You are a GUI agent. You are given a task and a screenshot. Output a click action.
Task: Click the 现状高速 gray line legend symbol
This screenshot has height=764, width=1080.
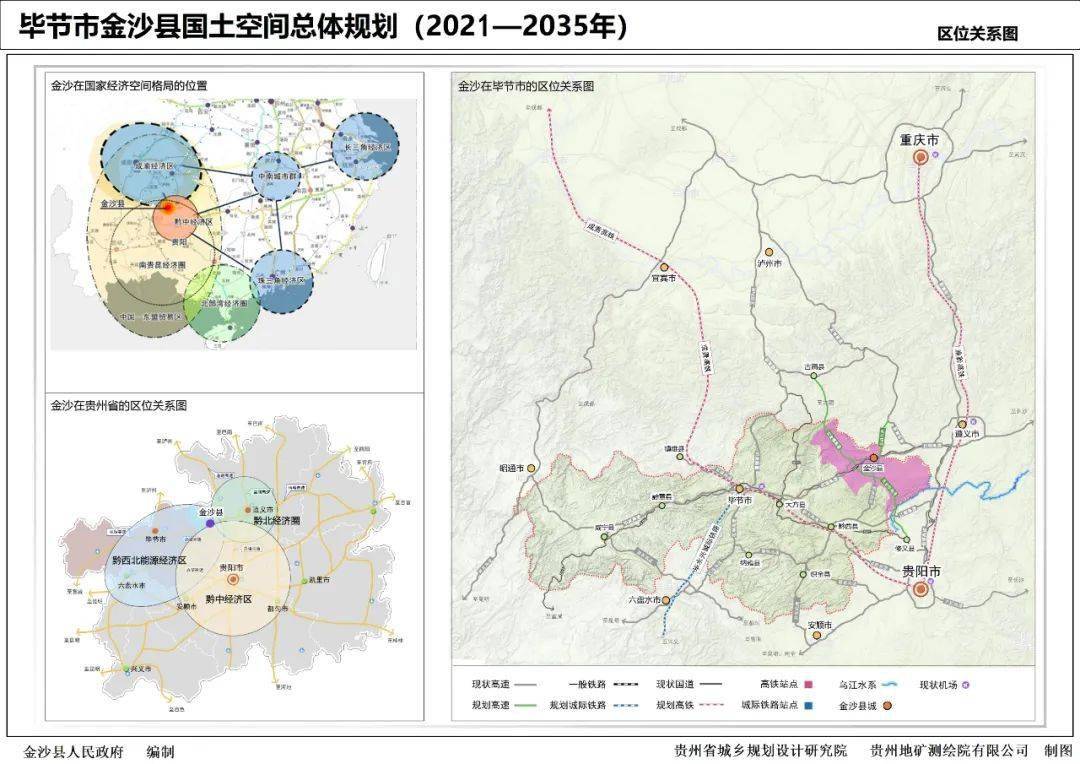526,685
